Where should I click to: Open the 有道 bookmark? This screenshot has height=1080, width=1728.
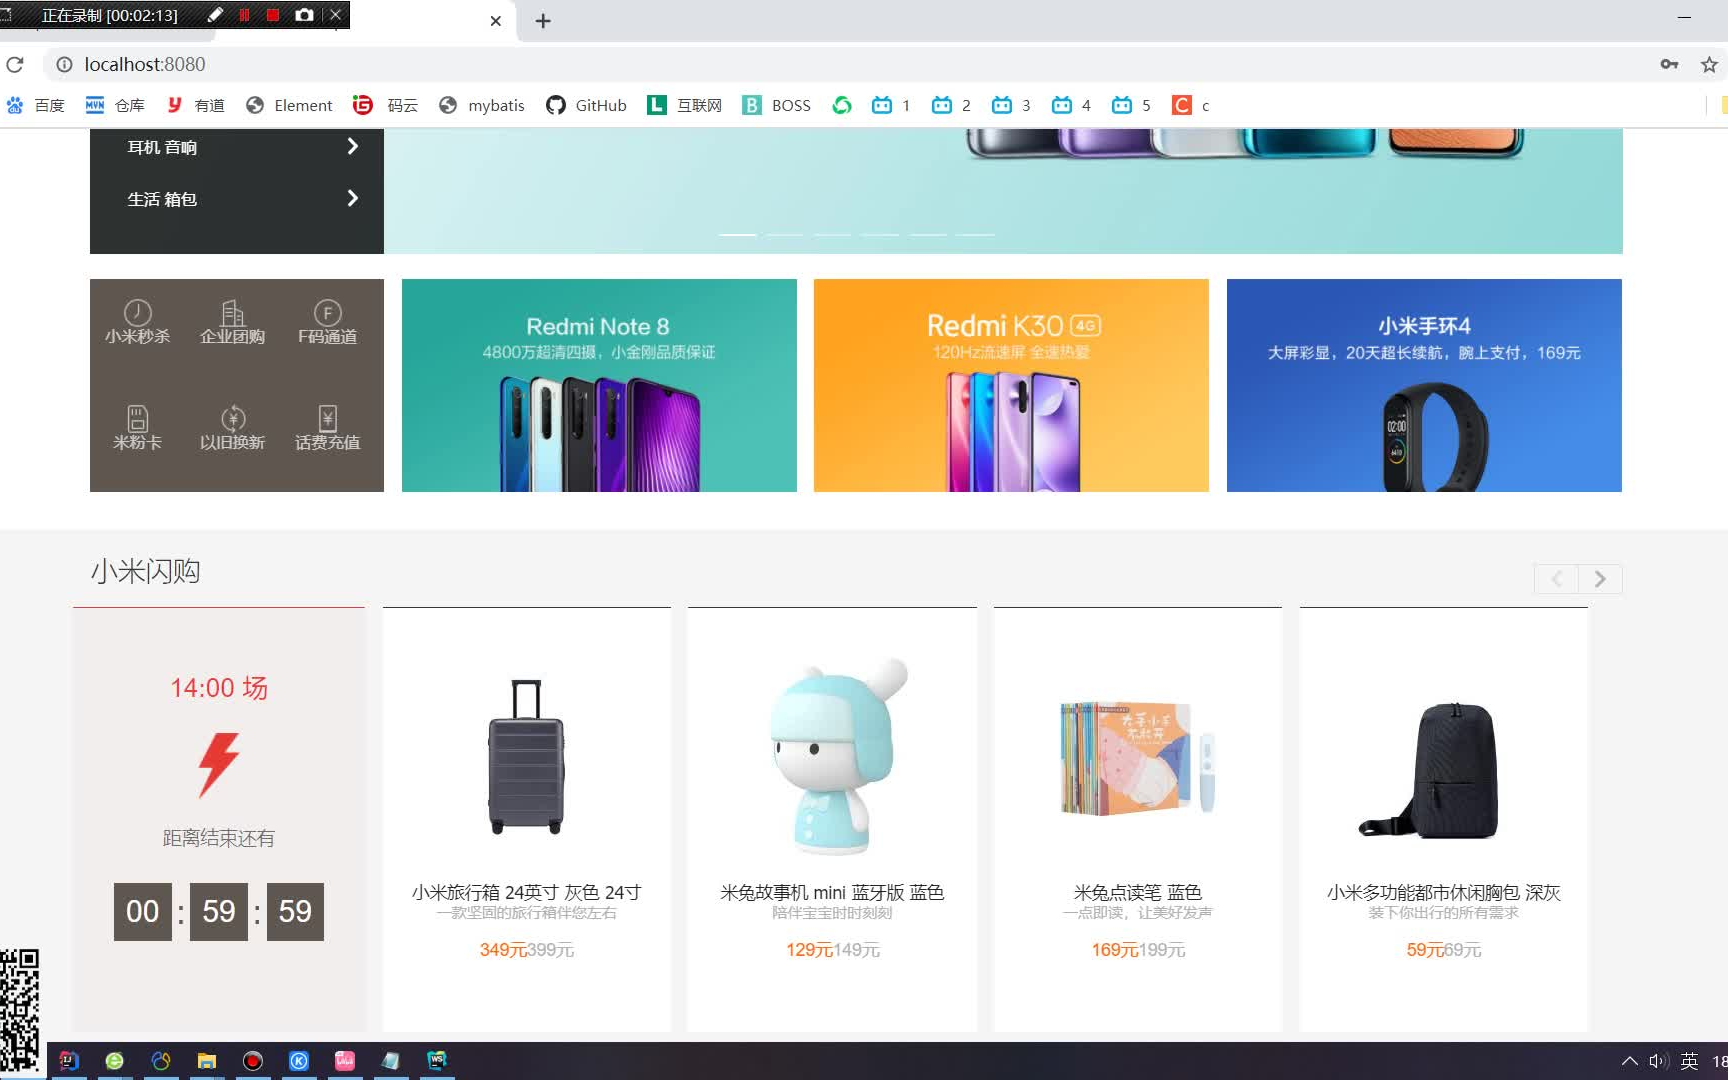click(x=195, y=105)
